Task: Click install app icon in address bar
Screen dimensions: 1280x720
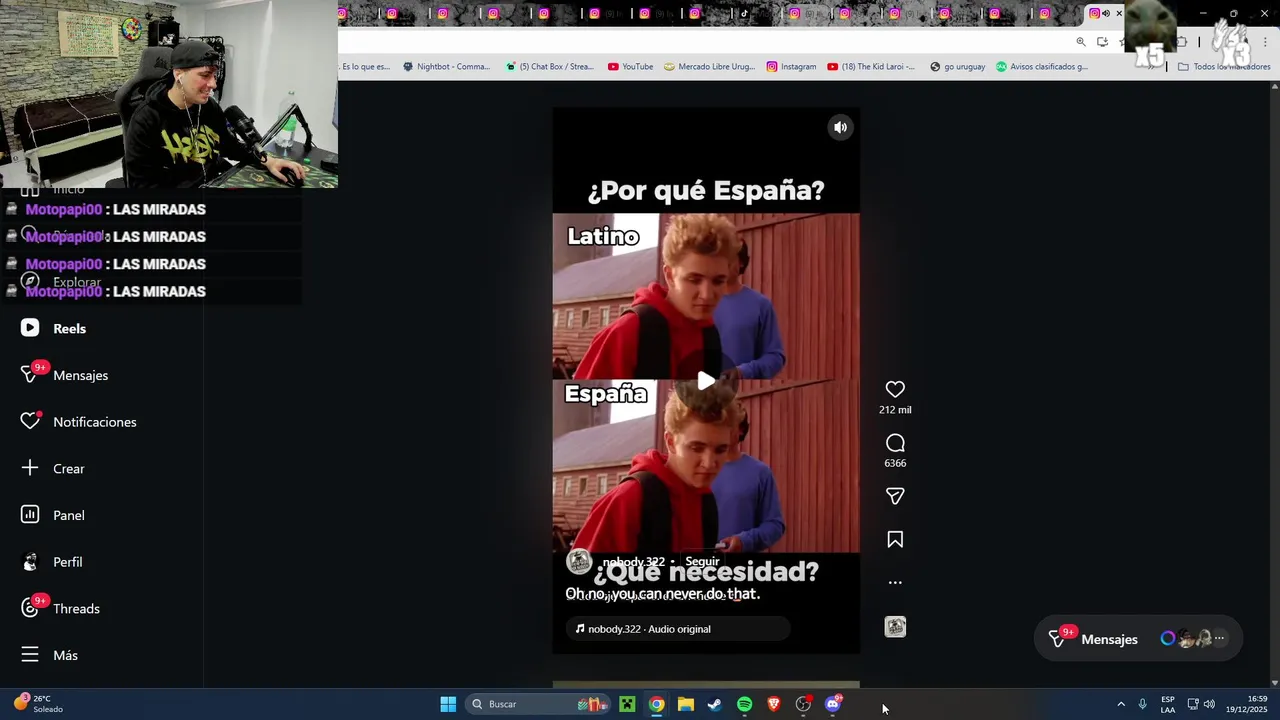Action: [x=1102, y=42]
